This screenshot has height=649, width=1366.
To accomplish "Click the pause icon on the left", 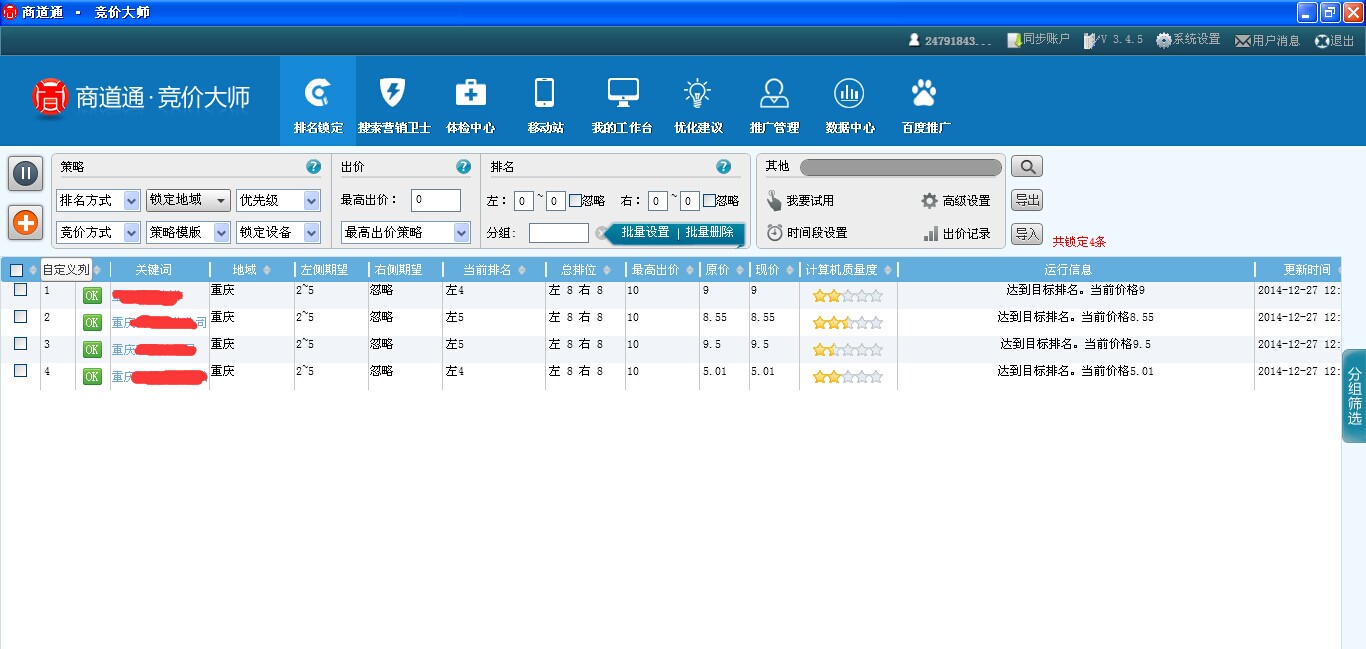I will coord(25,172).
